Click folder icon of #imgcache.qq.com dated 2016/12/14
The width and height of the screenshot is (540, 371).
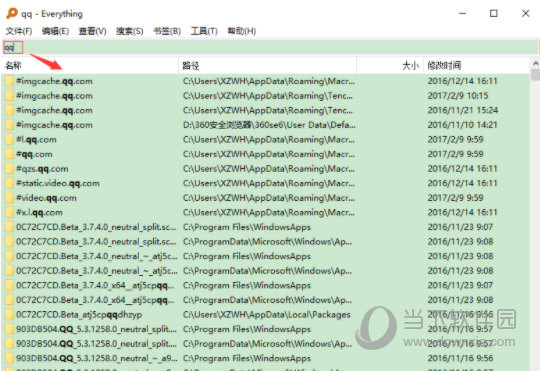tap(9, 81)
